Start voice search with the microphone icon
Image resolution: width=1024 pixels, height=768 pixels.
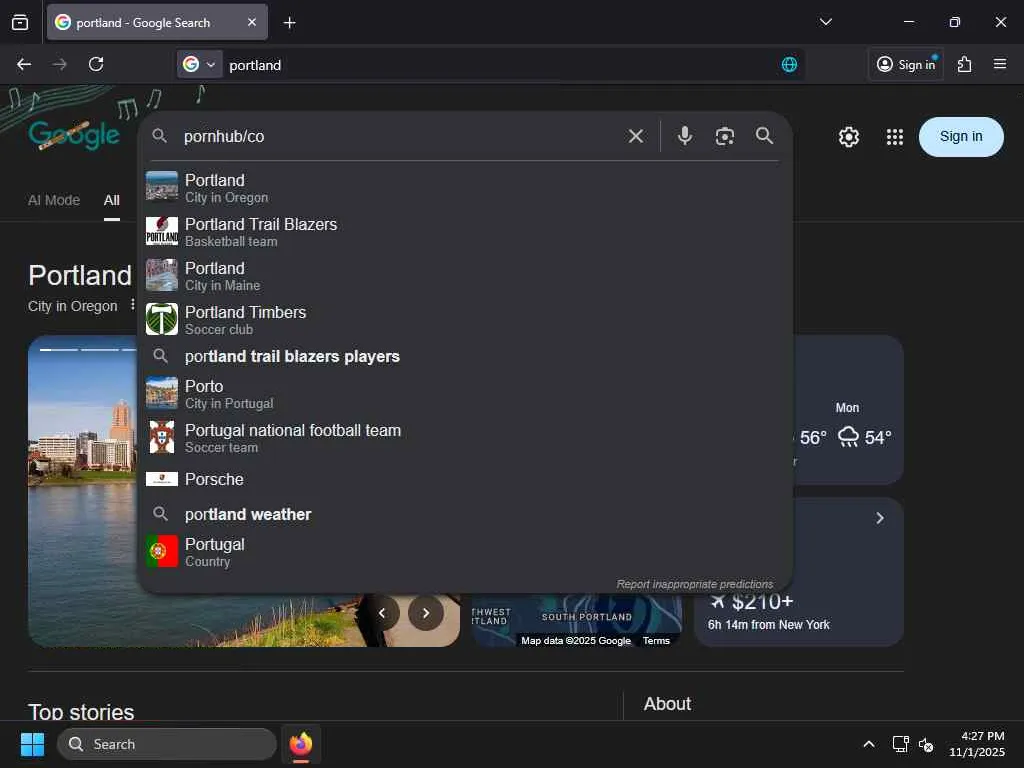click(684, 136)
